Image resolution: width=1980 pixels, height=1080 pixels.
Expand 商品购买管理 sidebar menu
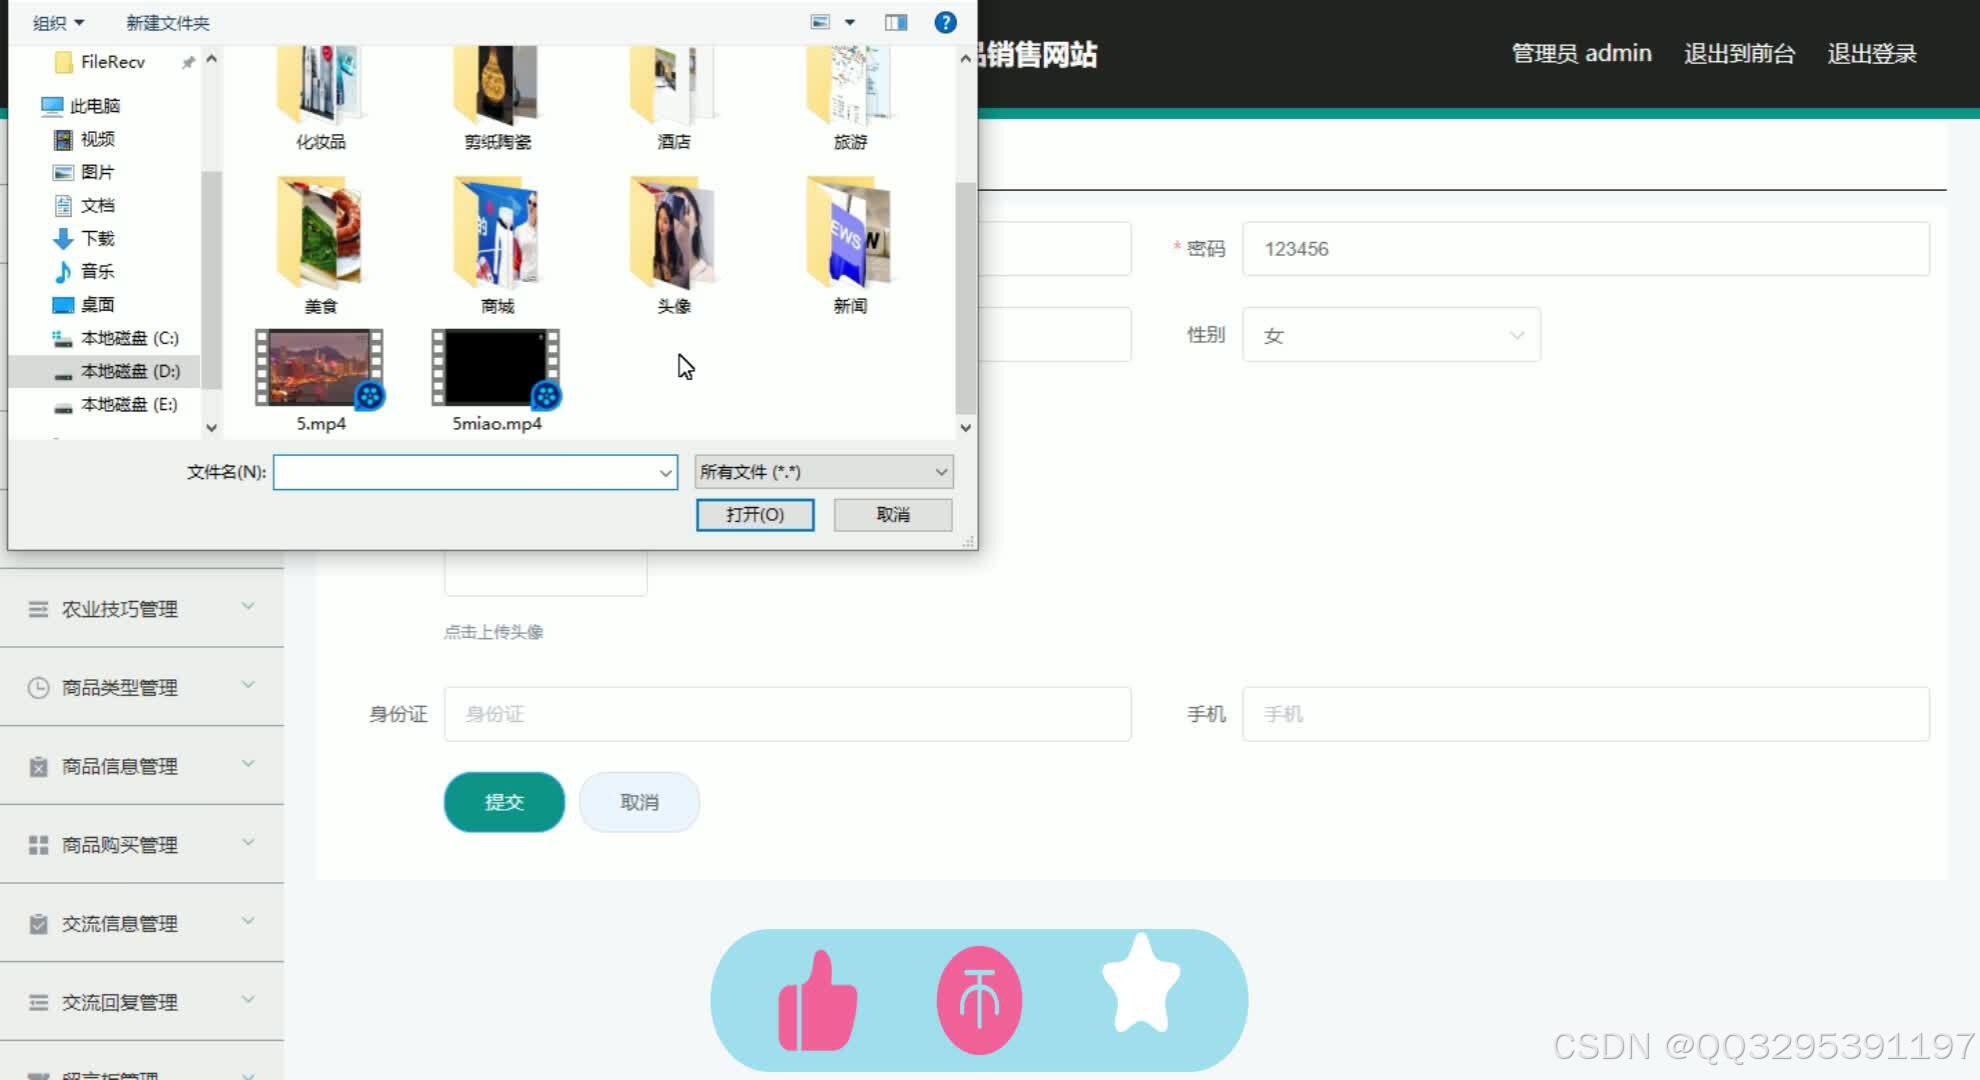[x=142, y=845]
